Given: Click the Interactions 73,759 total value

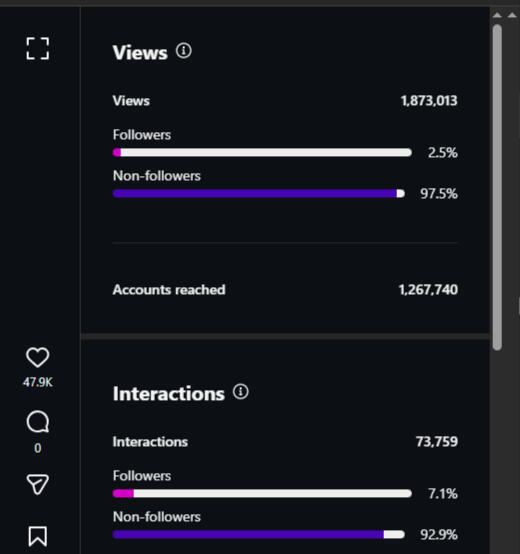Looking at the screenshot, I should point(437,442).
